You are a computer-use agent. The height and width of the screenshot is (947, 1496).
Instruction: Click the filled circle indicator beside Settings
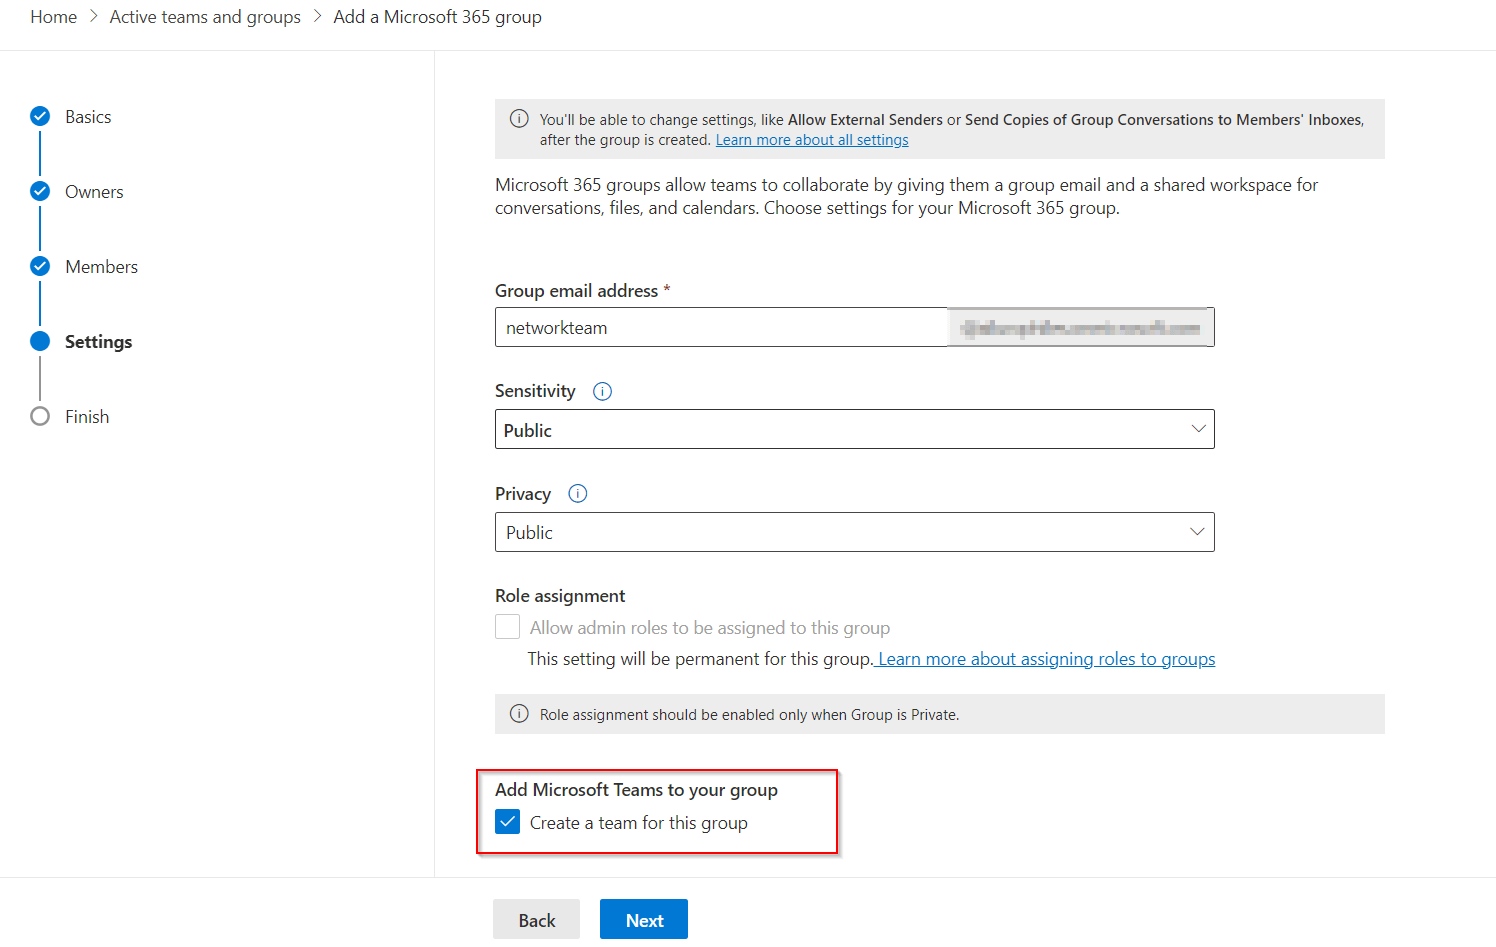point(40,340)
